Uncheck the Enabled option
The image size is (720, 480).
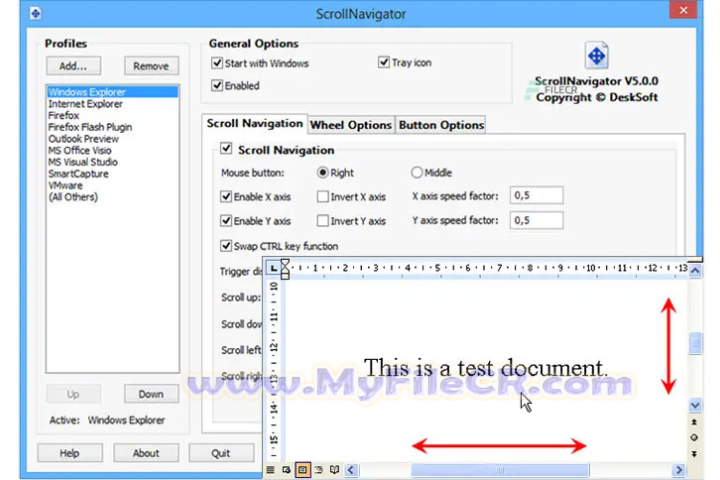click(217, 85)
